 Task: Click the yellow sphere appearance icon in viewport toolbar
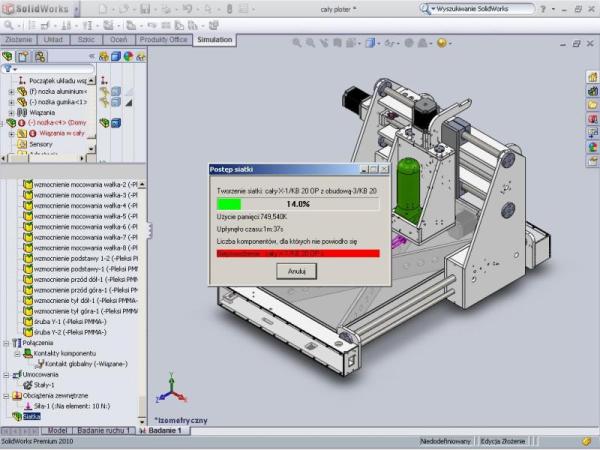(442, 43)
